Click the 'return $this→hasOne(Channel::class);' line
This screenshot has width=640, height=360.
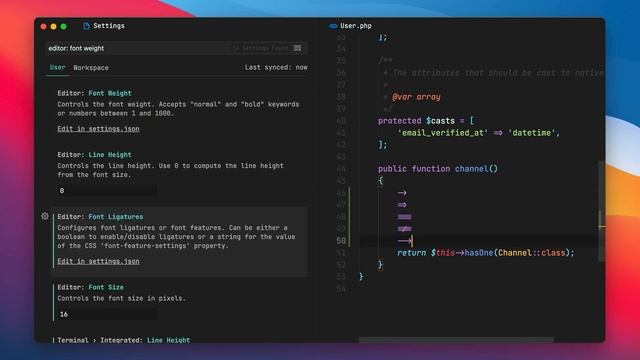click(486, 253)
